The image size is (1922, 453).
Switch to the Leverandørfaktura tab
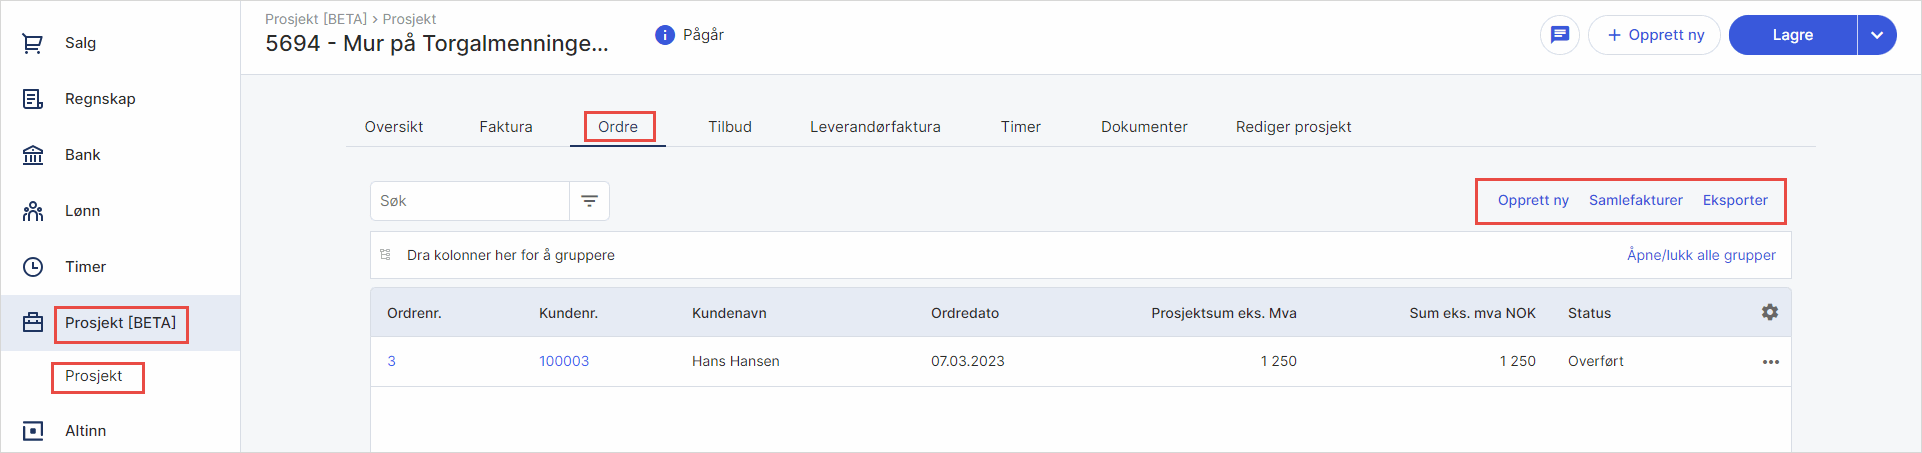click(875, 127)
